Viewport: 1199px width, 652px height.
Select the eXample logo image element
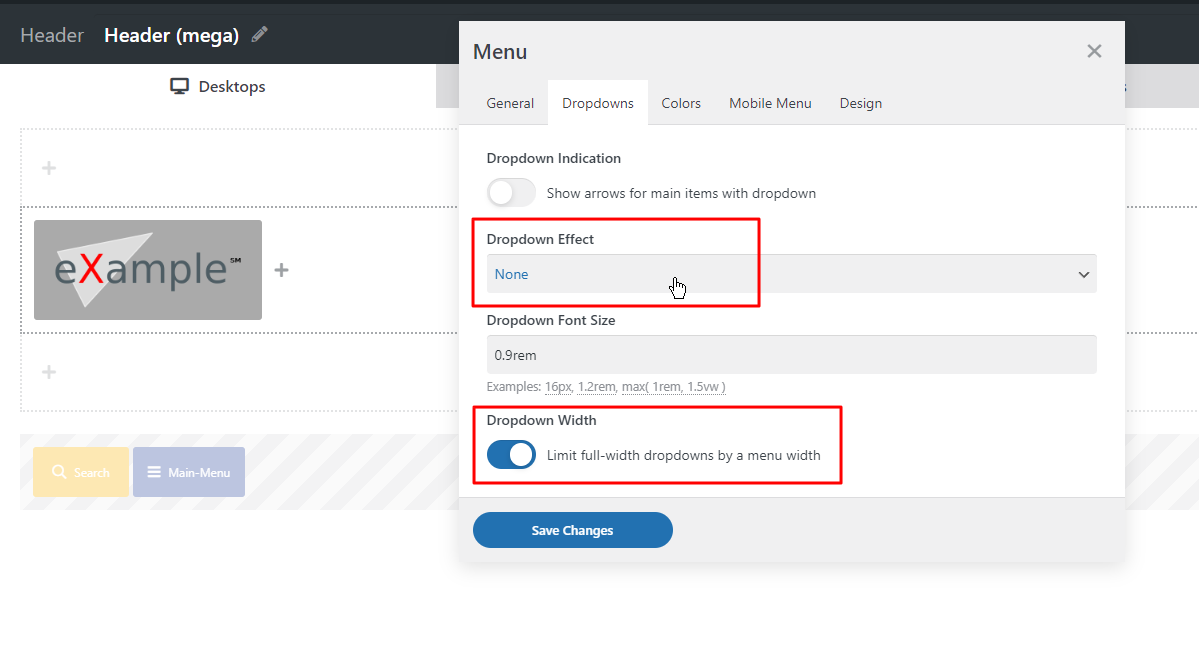coord(148,270)
